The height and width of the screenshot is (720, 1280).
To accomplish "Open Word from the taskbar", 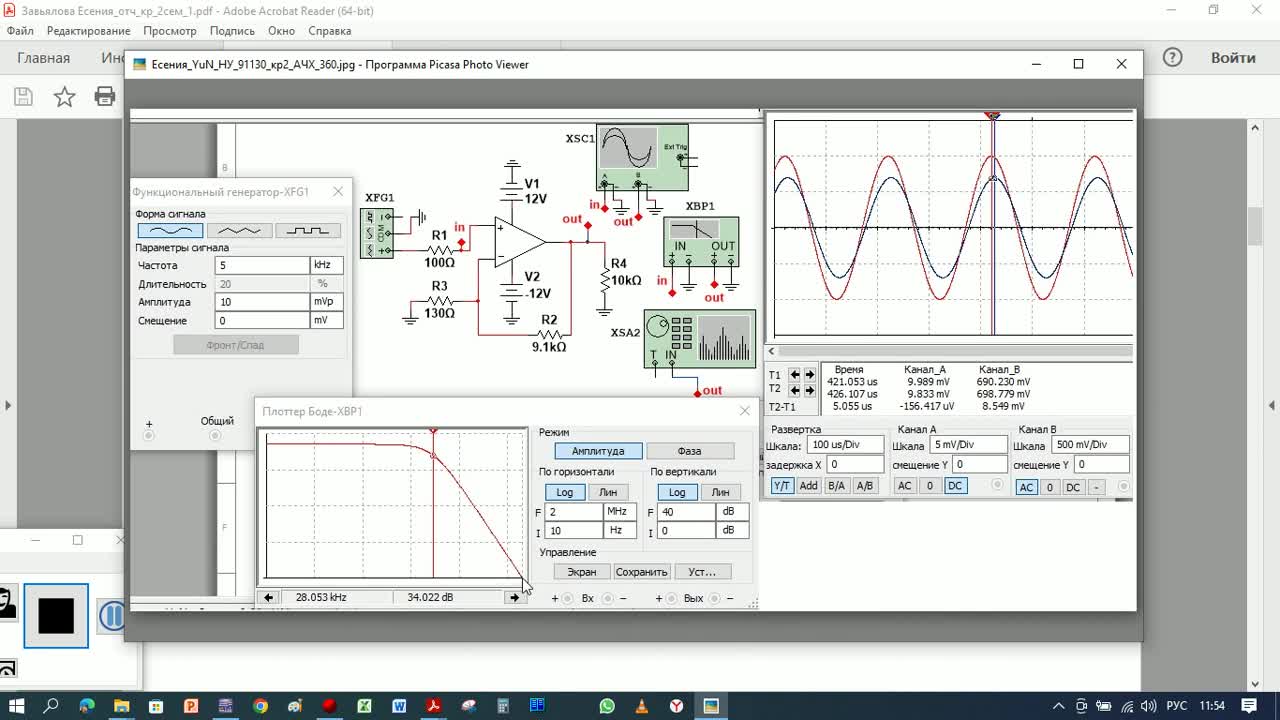I will point(399,706).
